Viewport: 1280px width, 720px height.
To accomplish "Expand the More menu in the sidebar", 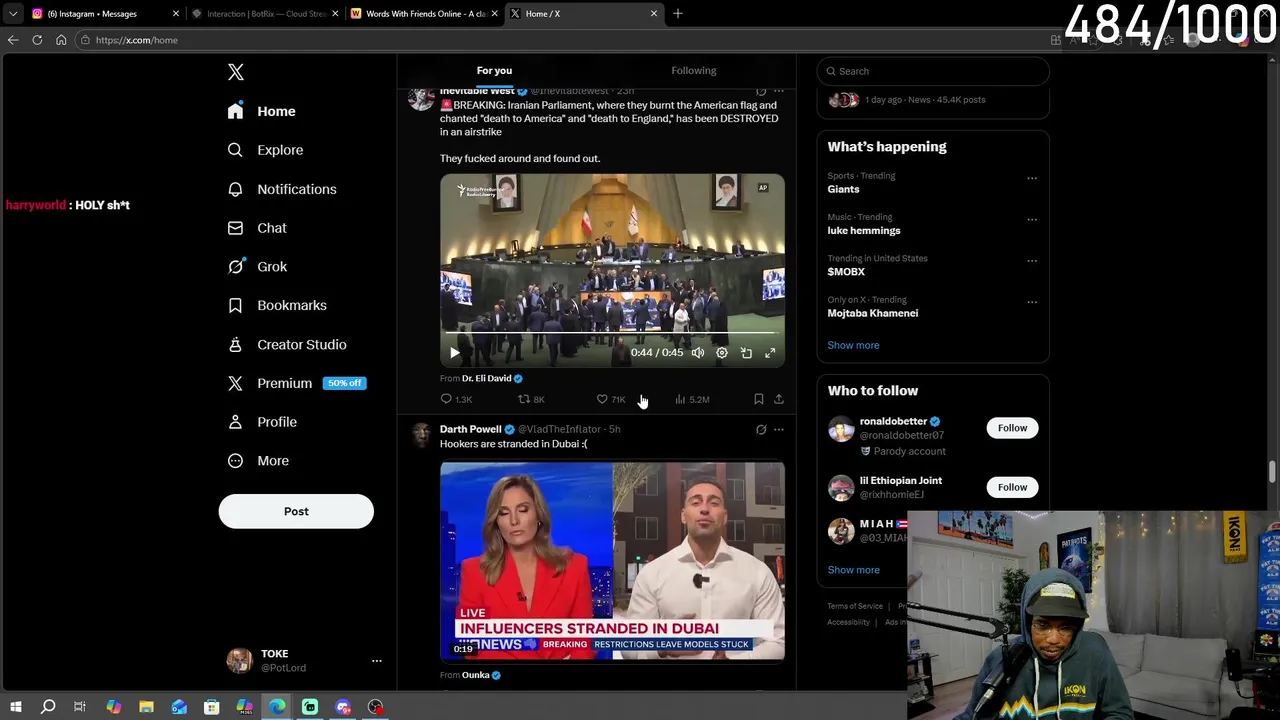I will 258,461.
